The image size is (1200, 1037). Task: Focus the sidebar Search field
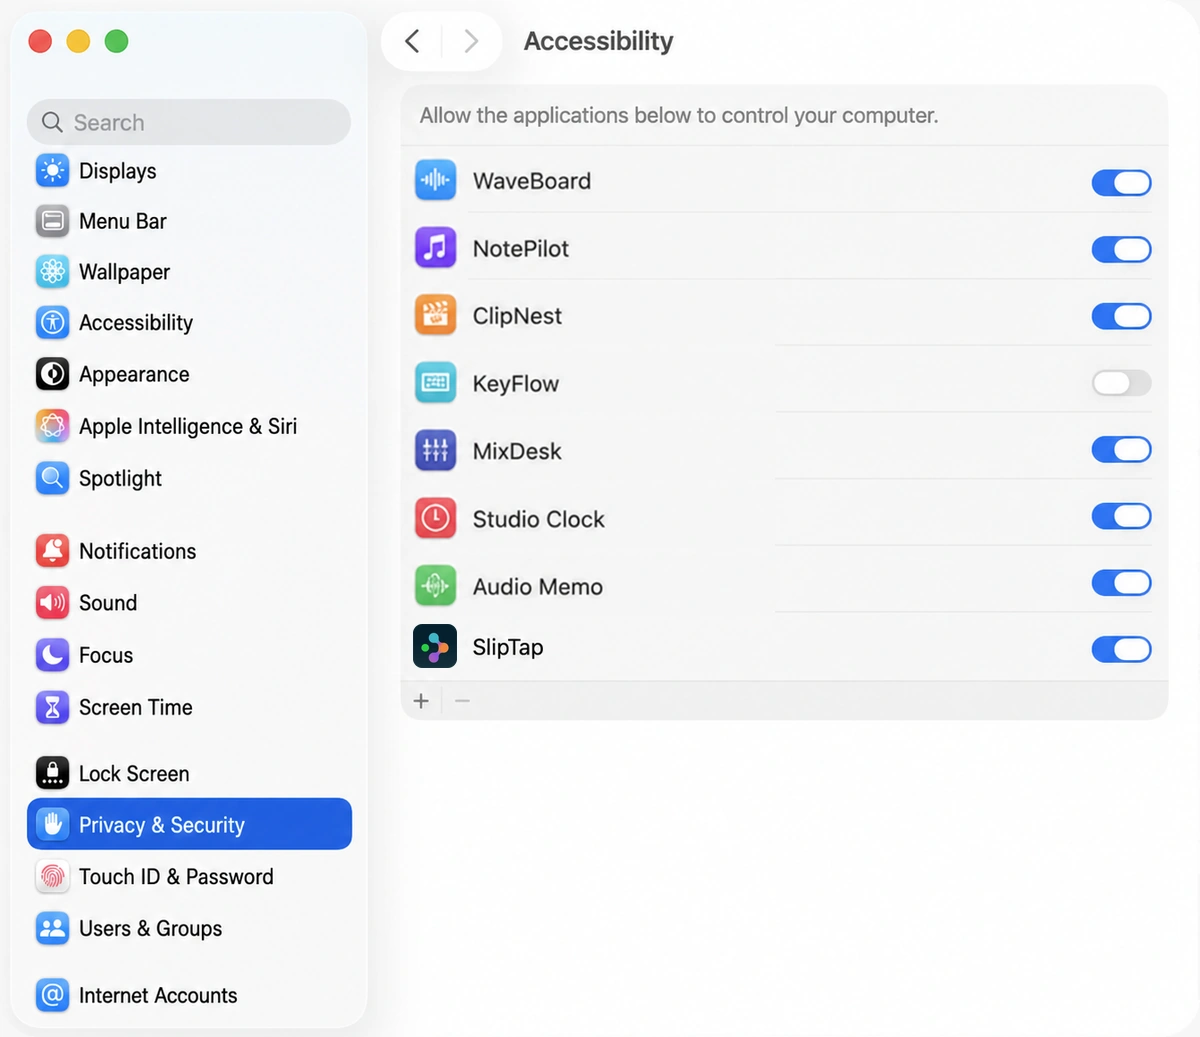click(x=189, y=122)
